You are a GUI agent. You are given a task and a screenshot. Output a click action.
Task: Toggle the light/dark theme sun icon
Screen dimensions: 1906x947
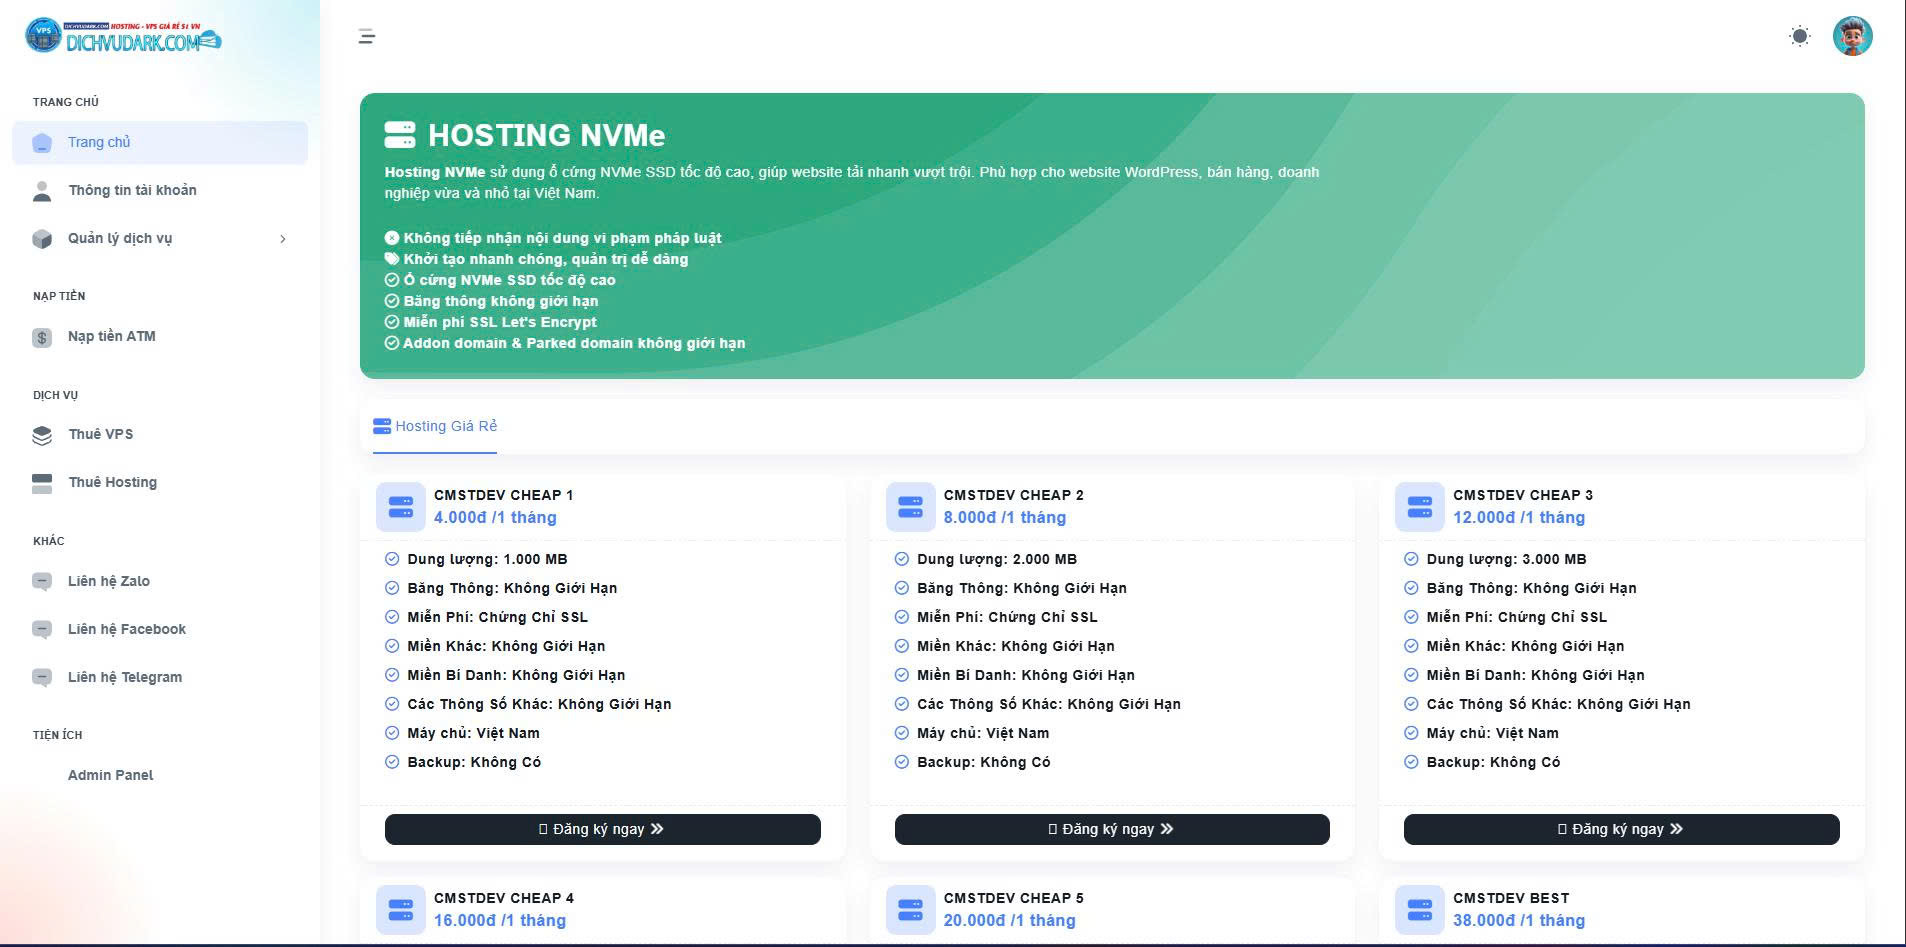[1799, 37]
